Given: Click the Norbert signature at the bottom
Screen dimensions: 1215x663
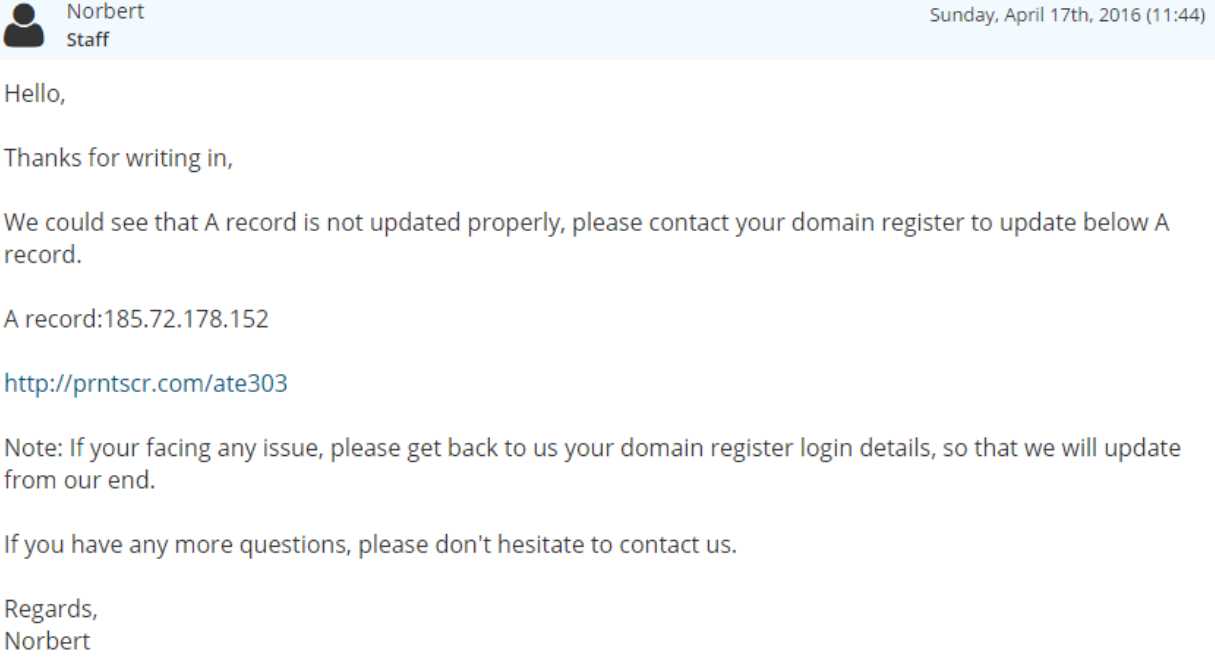Looking at the screenshot, I should pyautogui.click(x=47, y=640).
